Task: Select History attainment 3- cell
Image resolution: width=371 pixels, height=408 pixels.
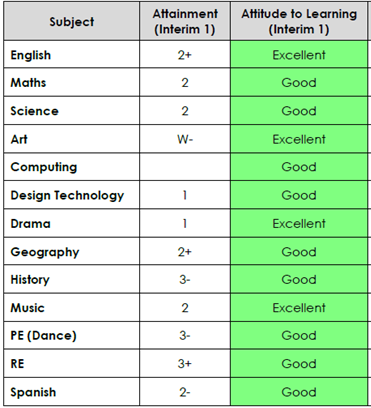Action: 185,279
